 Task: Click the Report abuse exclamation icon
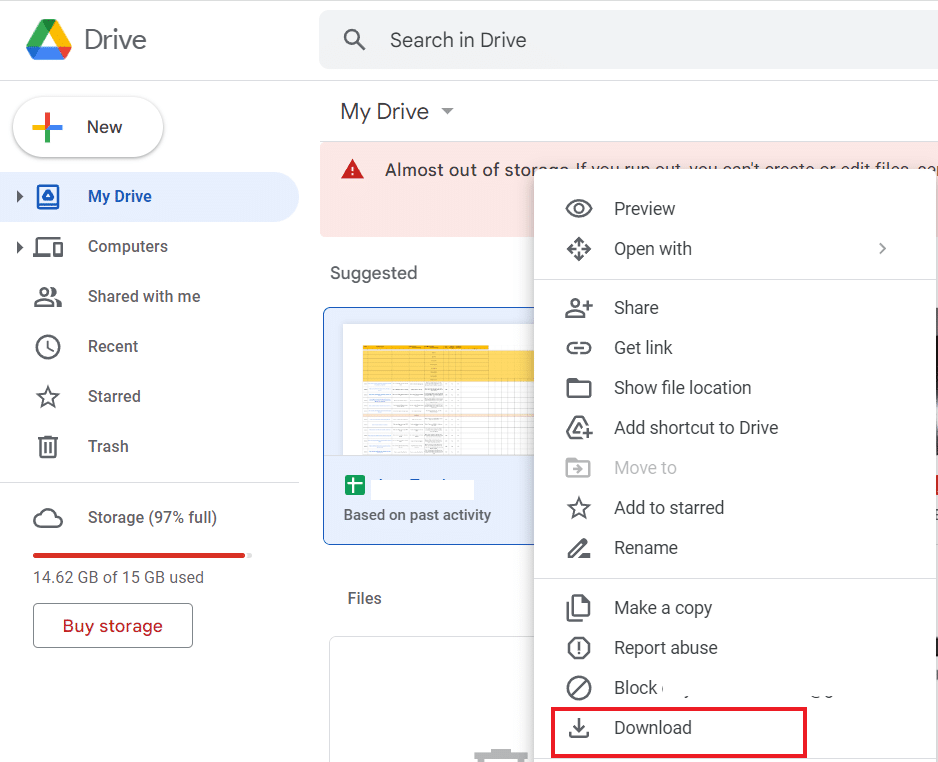click(x=578, y=648)
